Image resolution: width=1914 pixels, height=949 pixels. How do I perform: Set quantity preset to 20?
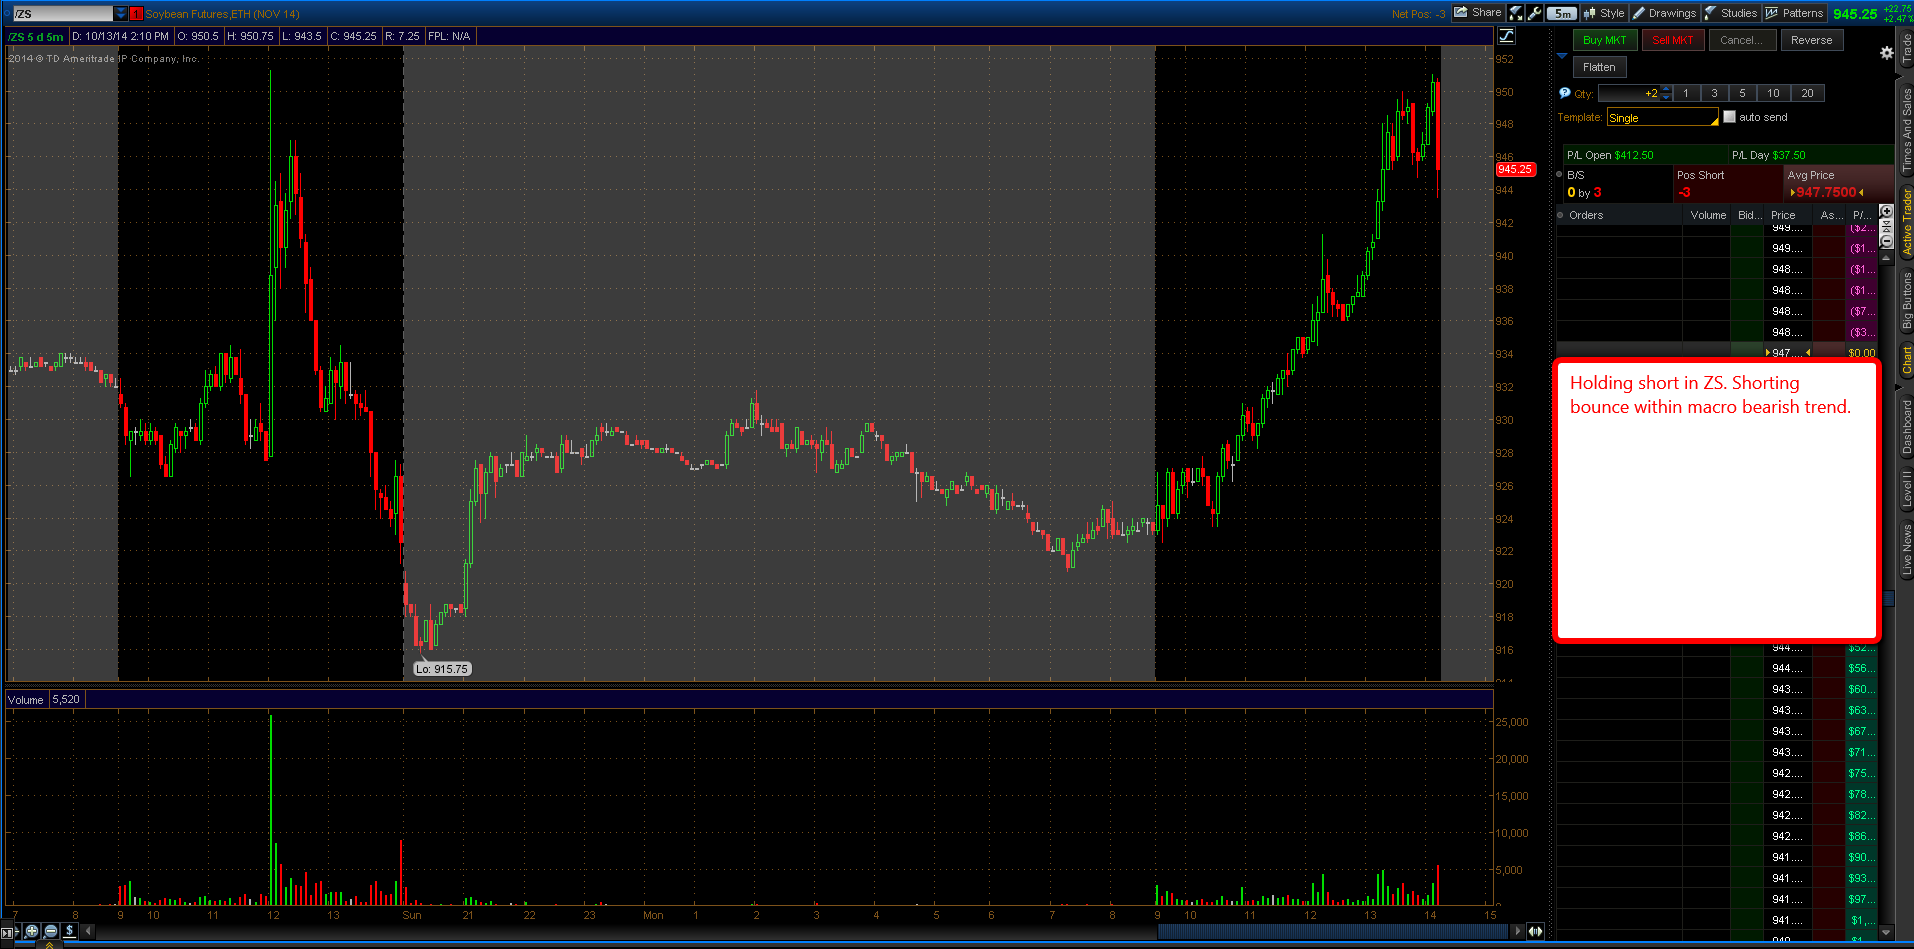[1807, 93]
